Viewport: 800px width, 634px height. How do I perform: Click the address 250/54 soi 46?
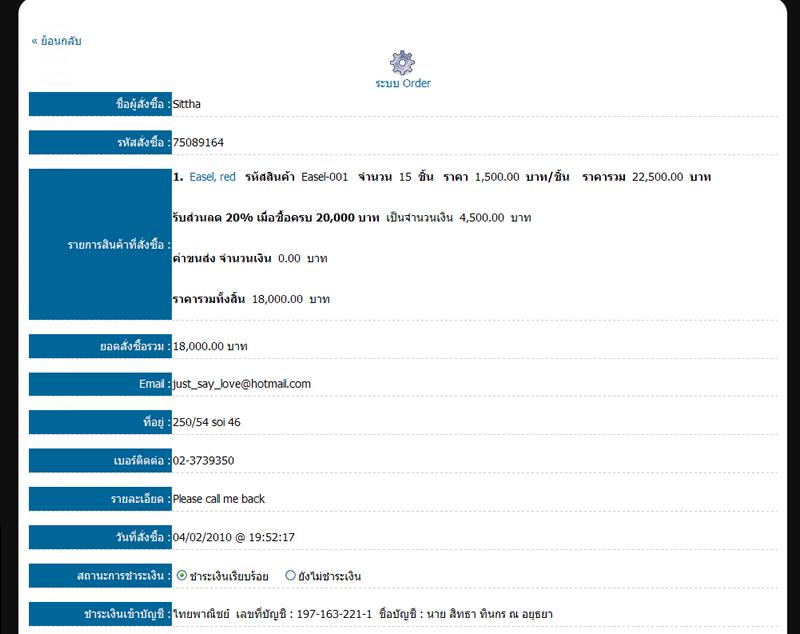(206, 422)
